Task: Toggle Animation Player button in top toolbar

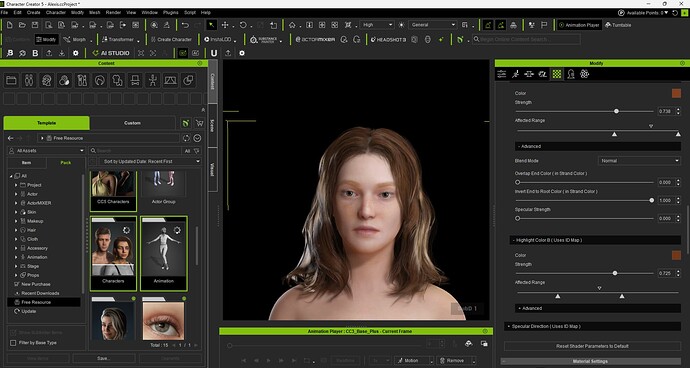Action: [579, 25]
